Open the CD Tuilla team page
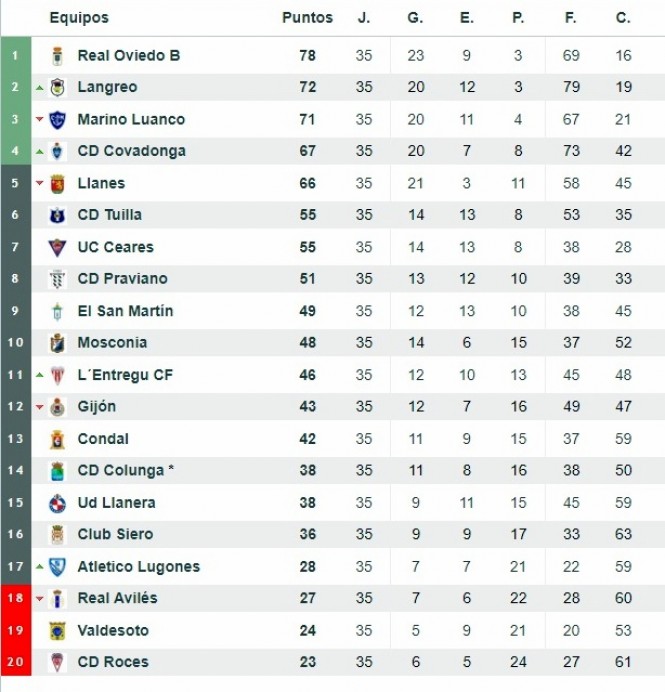Screen dimensions: 665x692 (x=109, y=215)
